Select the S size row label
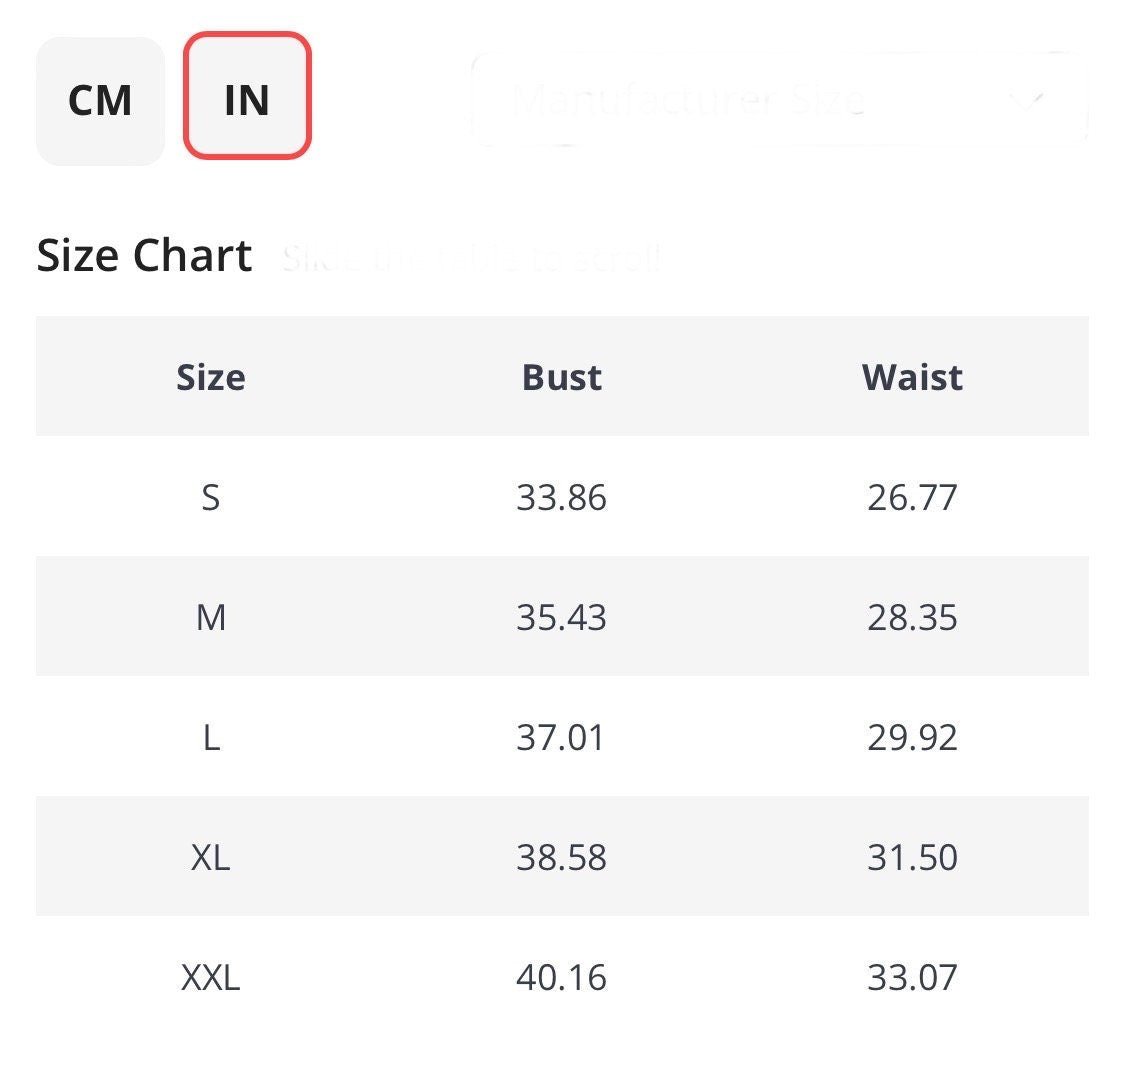 [210, 496]
